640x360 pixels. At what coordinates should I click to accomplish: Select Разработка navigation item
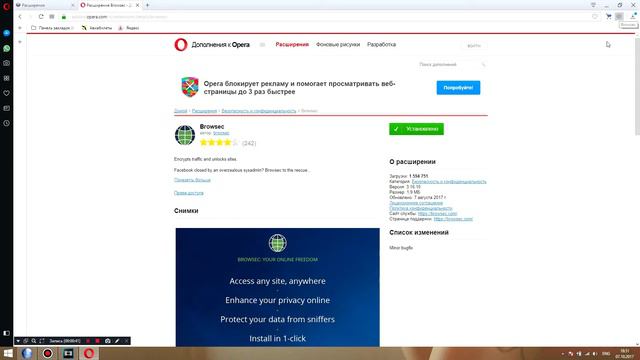pyautogui.click(x=381, y=44)
